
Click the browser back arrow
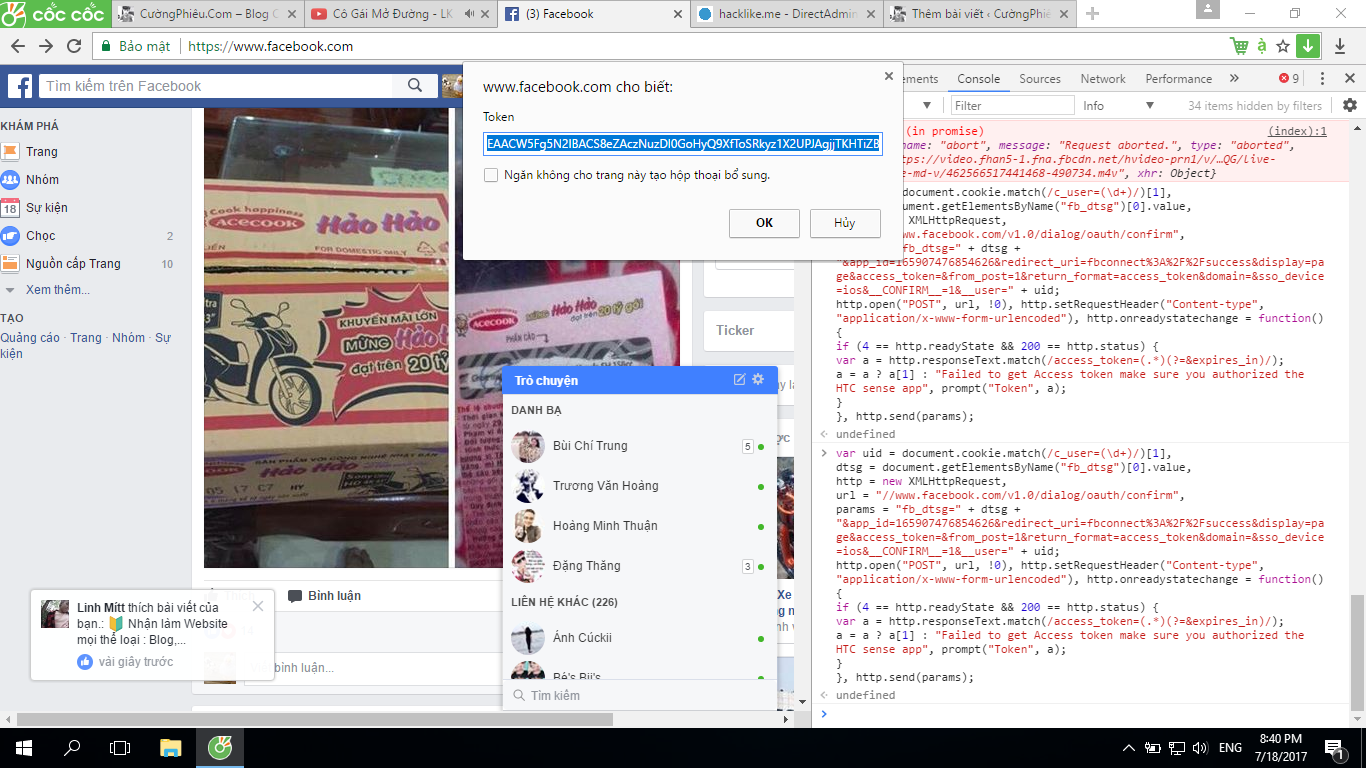(18, 46)
